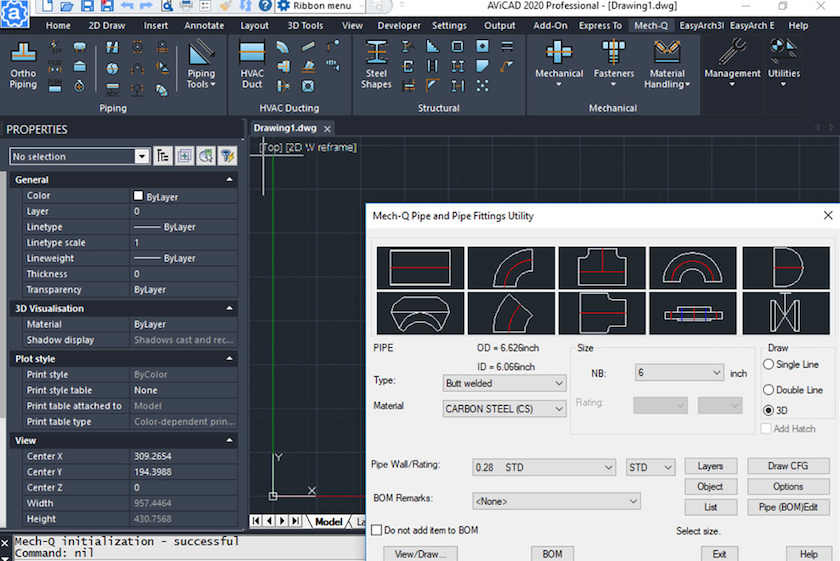Expand the Material CARBON STEEL dropdown

point(505,409)
